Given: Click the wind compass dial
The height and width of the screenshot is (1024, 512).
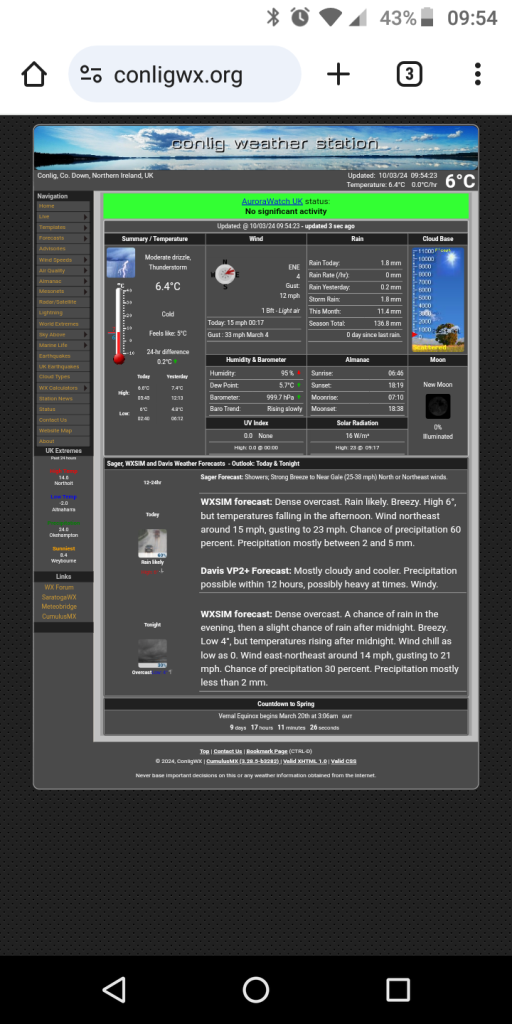Looking at the screenshot, I should pos(225,273).
